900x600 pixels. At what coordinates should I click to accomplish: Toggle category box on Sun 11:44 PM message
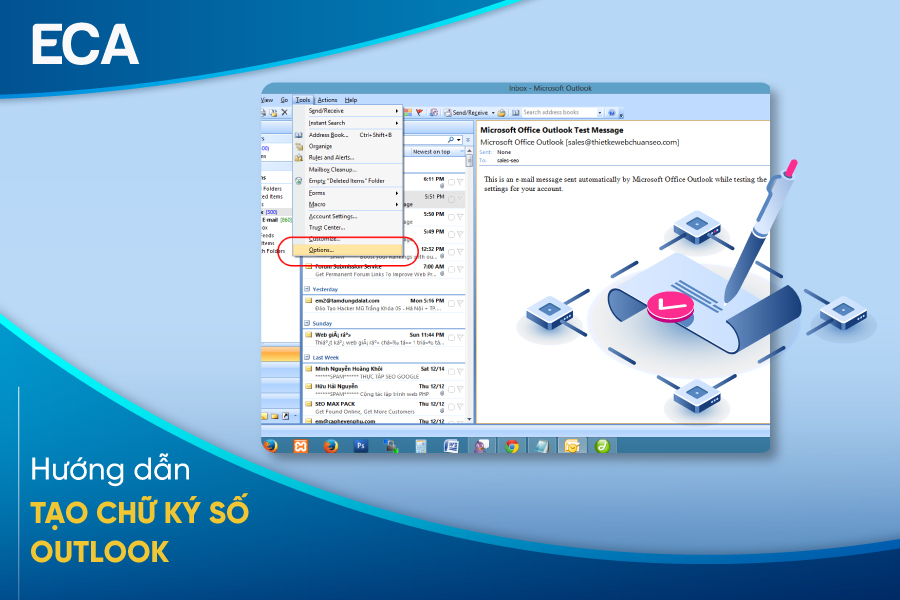click(x=451, y=338)
